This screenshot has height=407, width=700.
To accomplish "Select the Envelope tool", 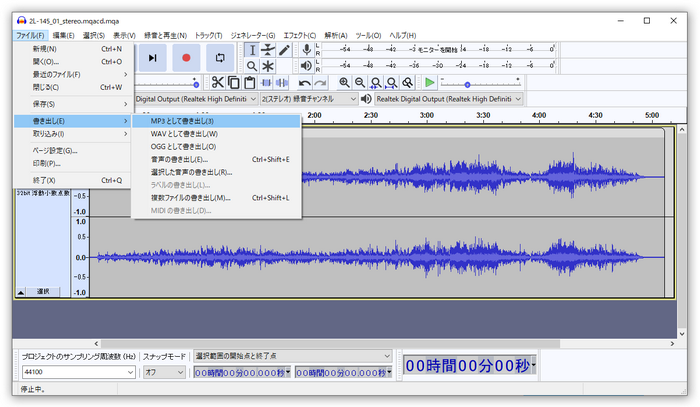I will coord(268,50).
